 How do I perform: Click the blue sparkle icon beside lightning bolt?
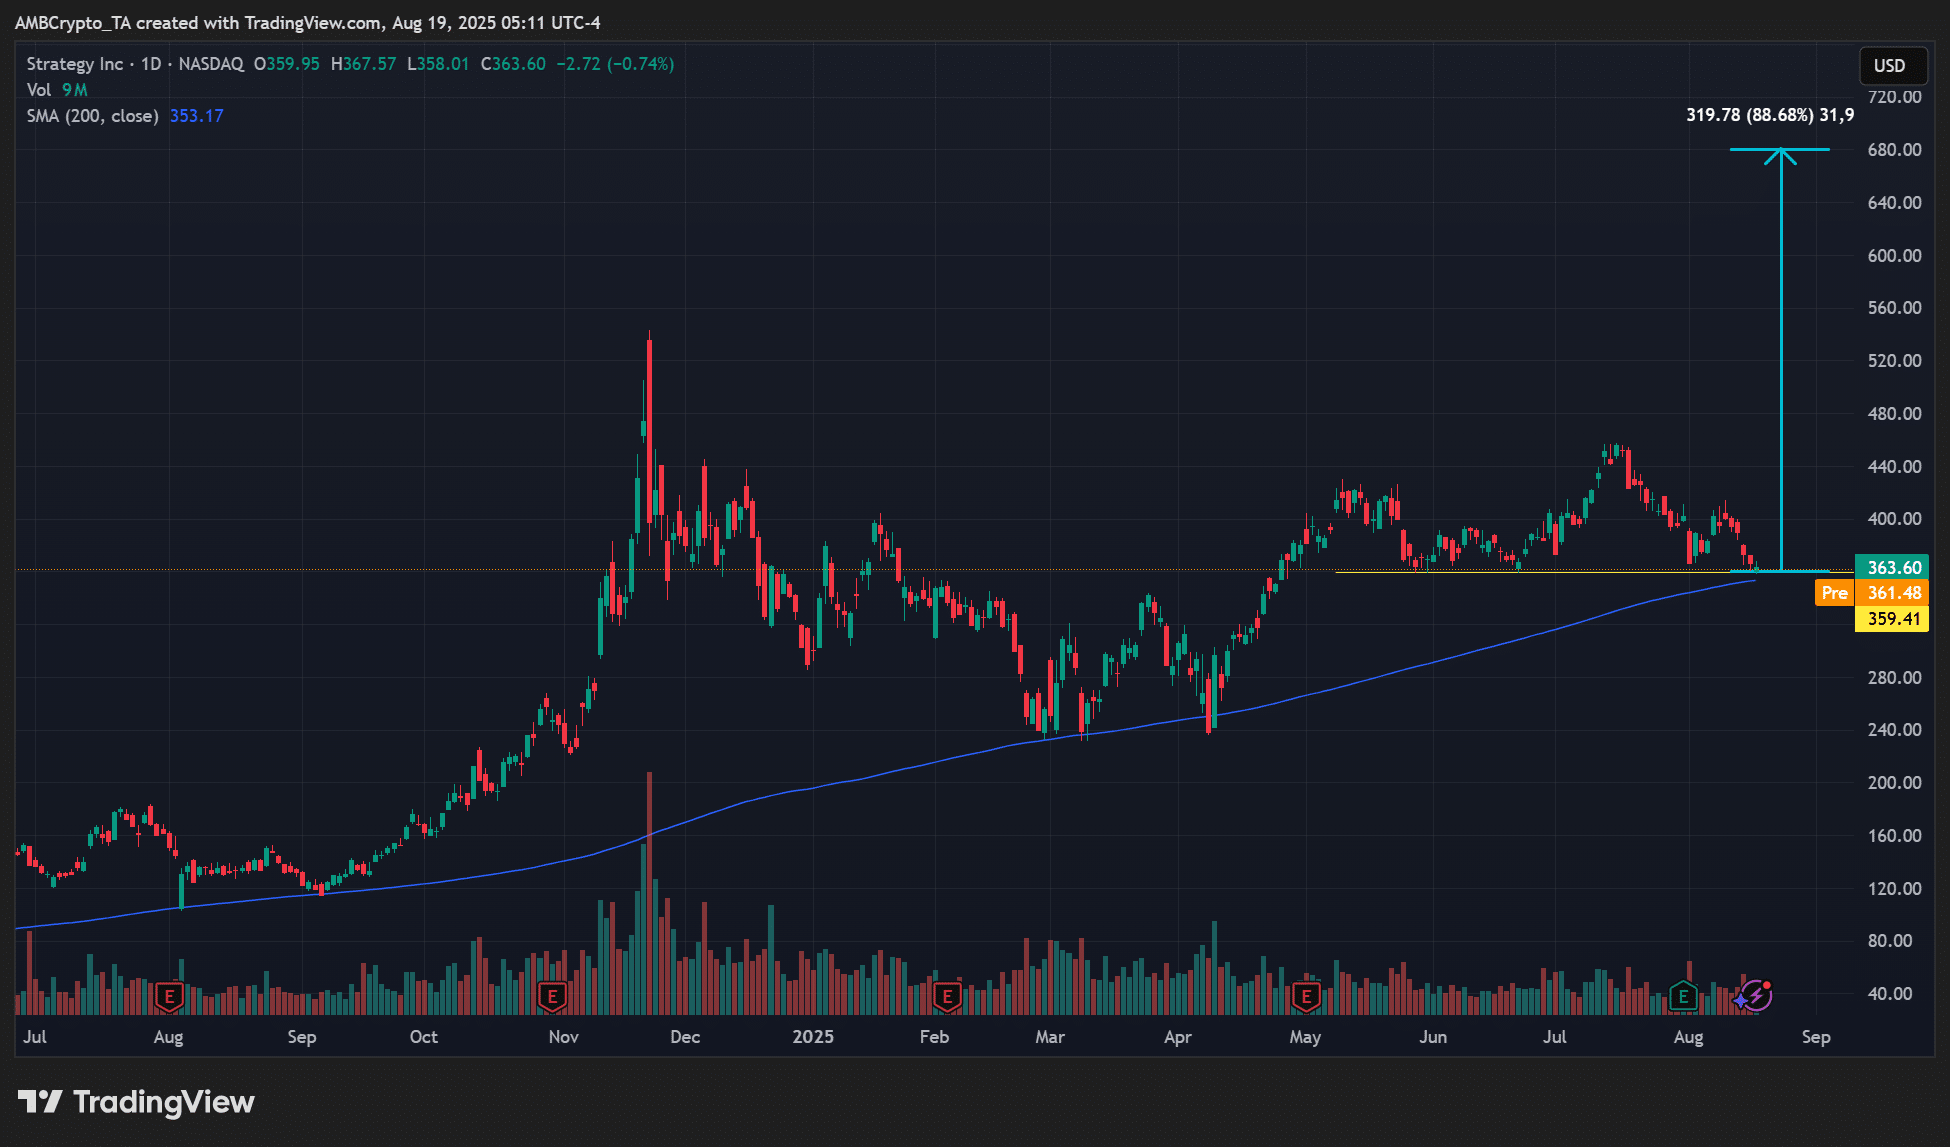[1742, 998]
